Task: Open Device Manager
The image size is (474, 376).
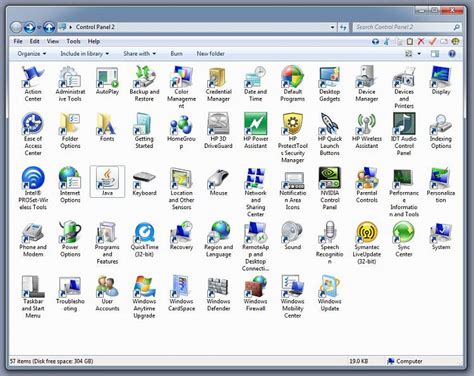Action: (x=367, y=83)
